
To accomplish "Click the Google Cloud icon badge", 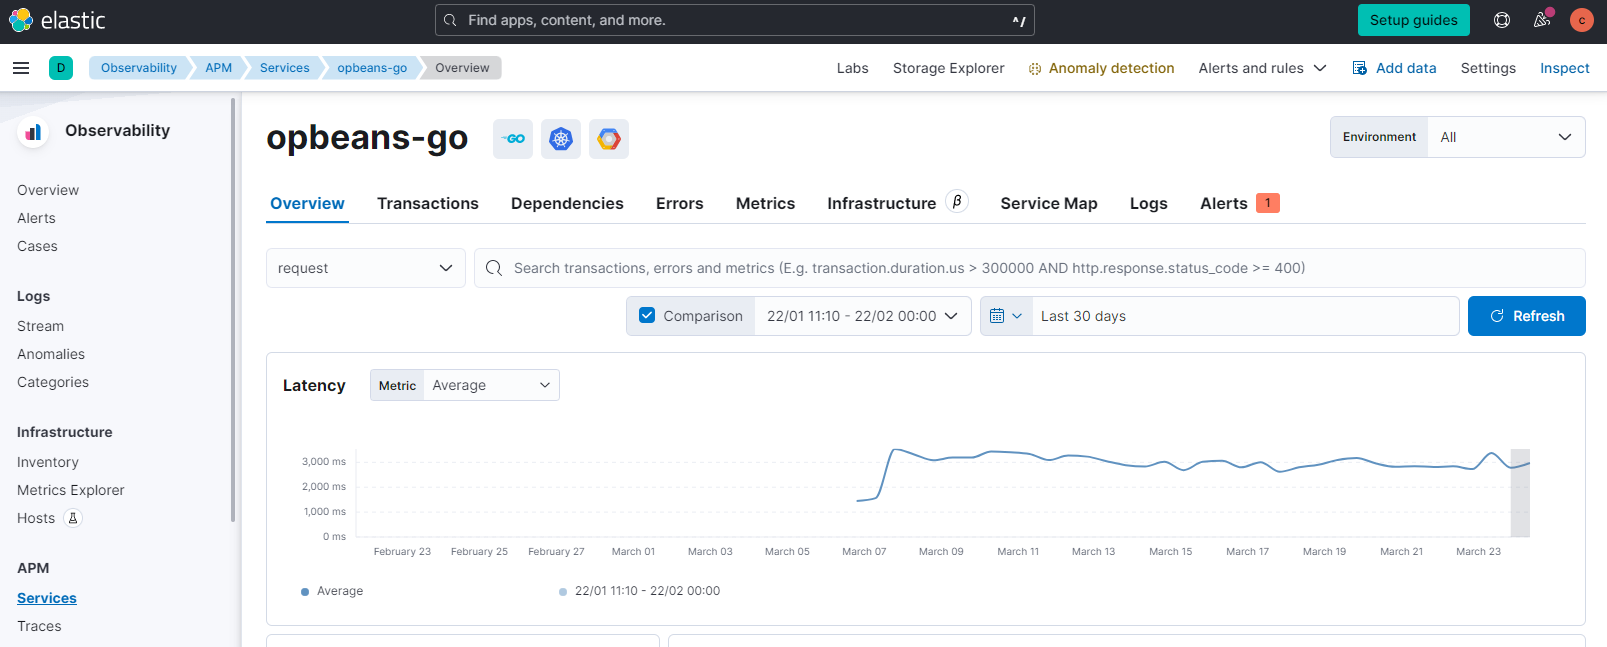I will click(609, 139).
